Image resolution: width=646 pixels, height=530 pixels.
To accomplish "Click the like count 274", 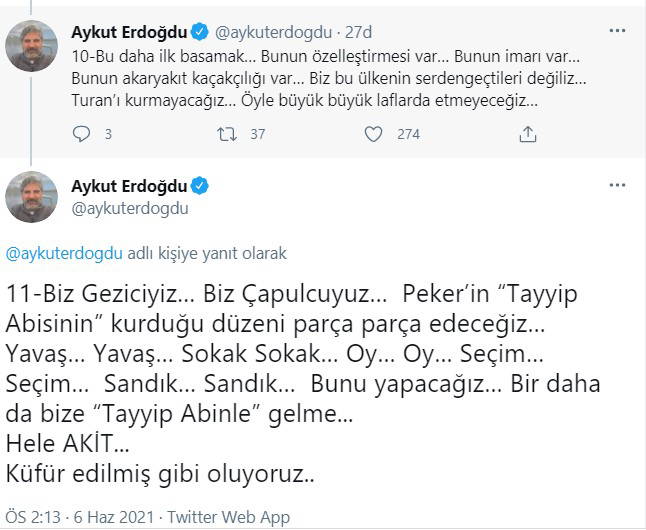I will pyautogui.click(x=408, y=133).
